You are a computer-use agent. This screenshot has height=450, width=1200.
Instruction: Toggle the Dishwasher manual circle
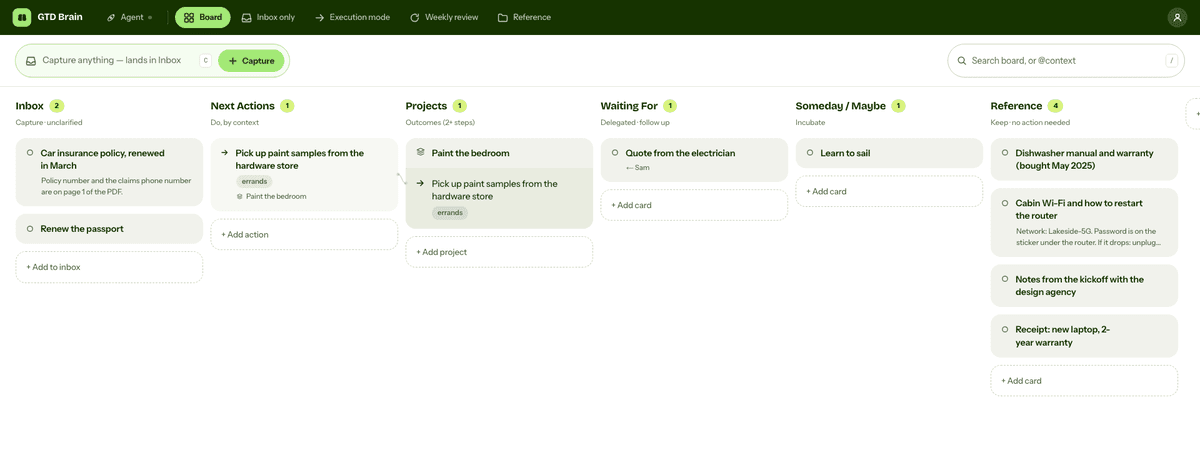pyautogui.click(x=1005, y=153)
